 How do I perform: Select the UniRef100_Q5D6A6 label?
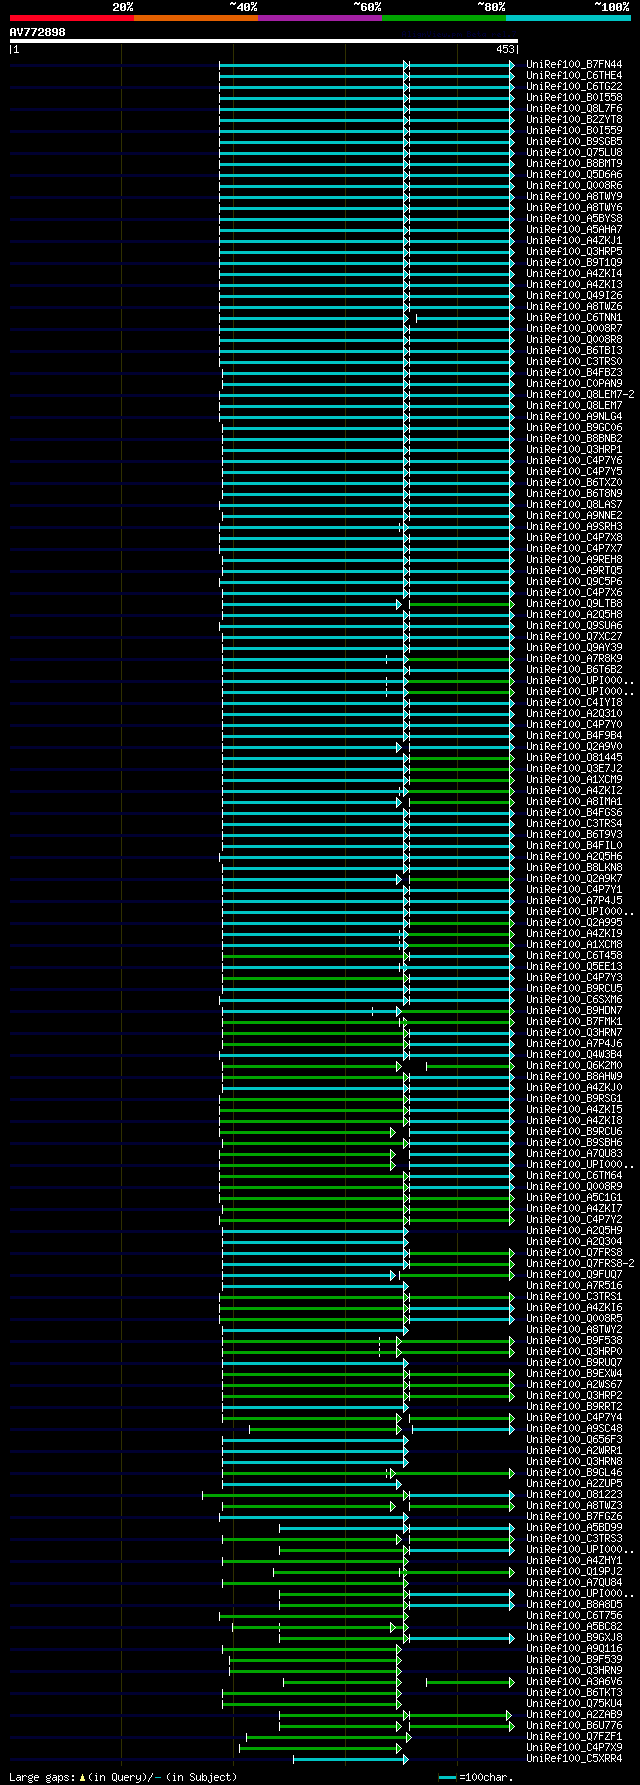(x=574, y=174)
